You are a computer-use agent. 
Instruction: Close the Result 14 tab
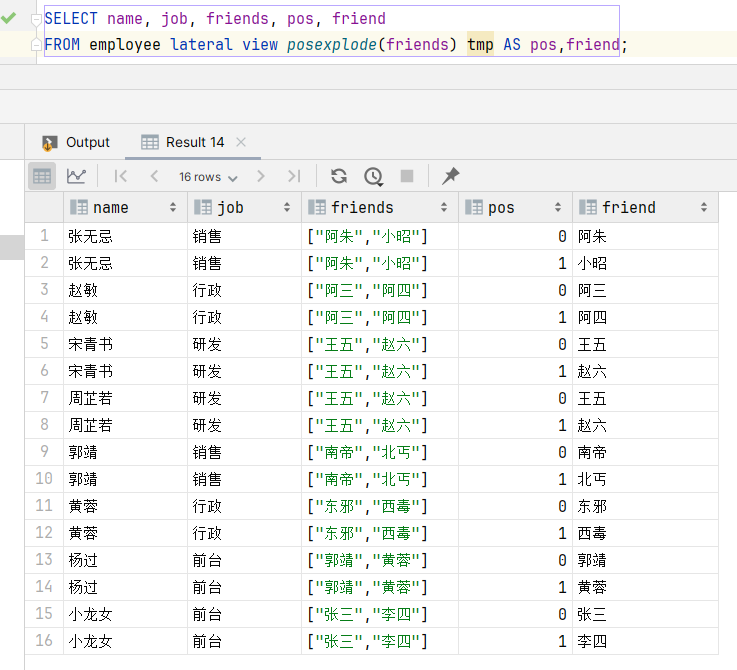pyautogui.click(x=241, y=142)
